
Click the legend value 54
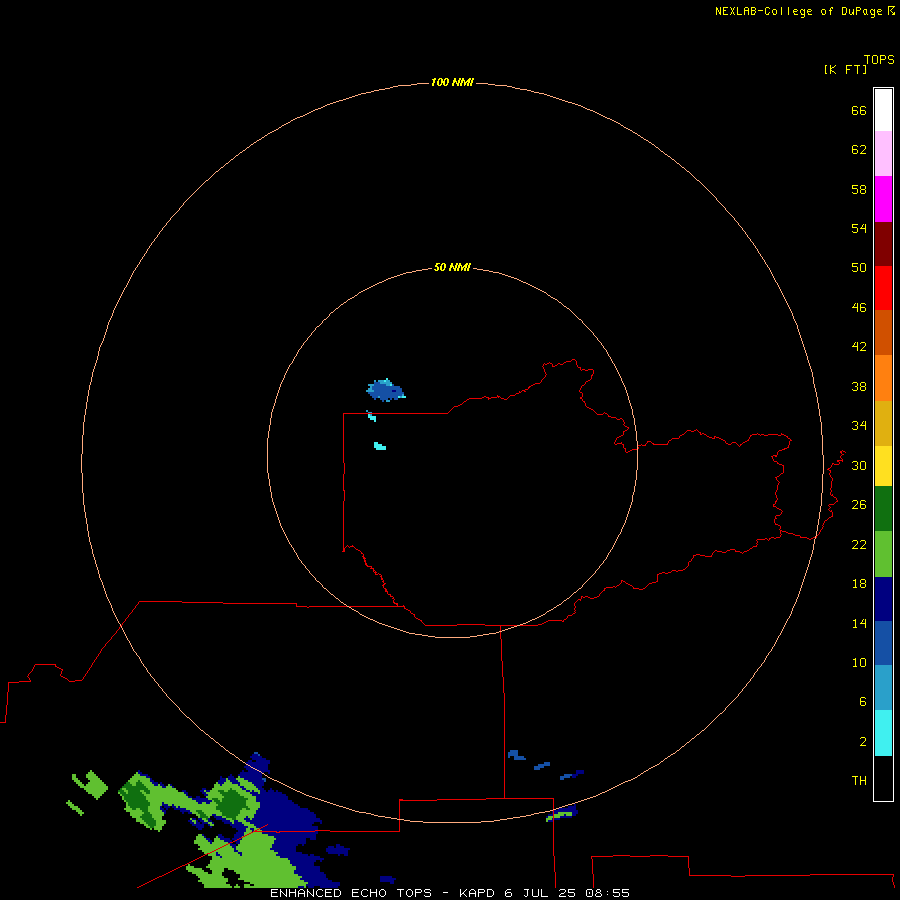pyautogui.click(x=859, y=228)
